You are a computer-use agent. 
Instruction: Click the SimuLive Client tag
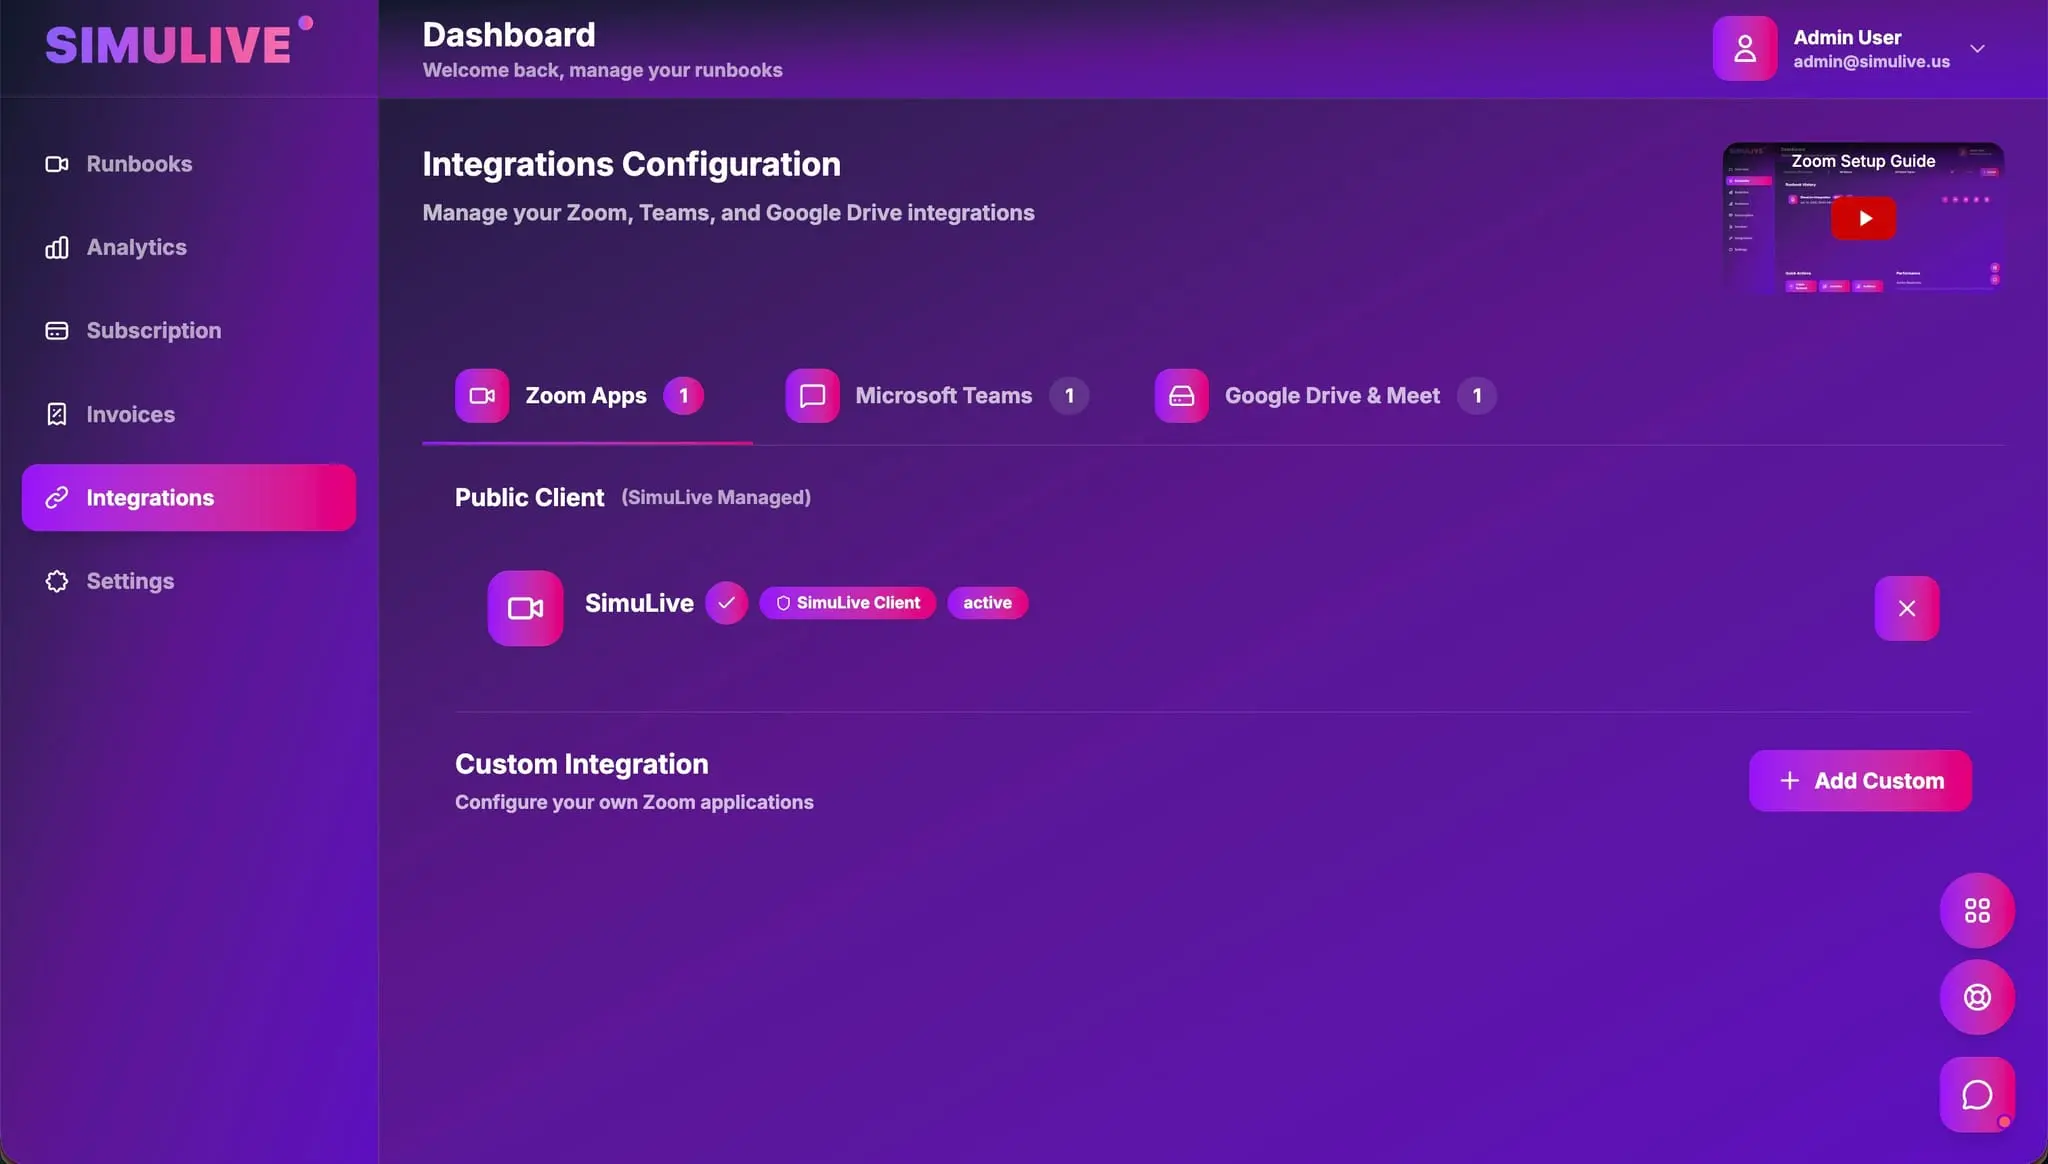pos(847,603)
